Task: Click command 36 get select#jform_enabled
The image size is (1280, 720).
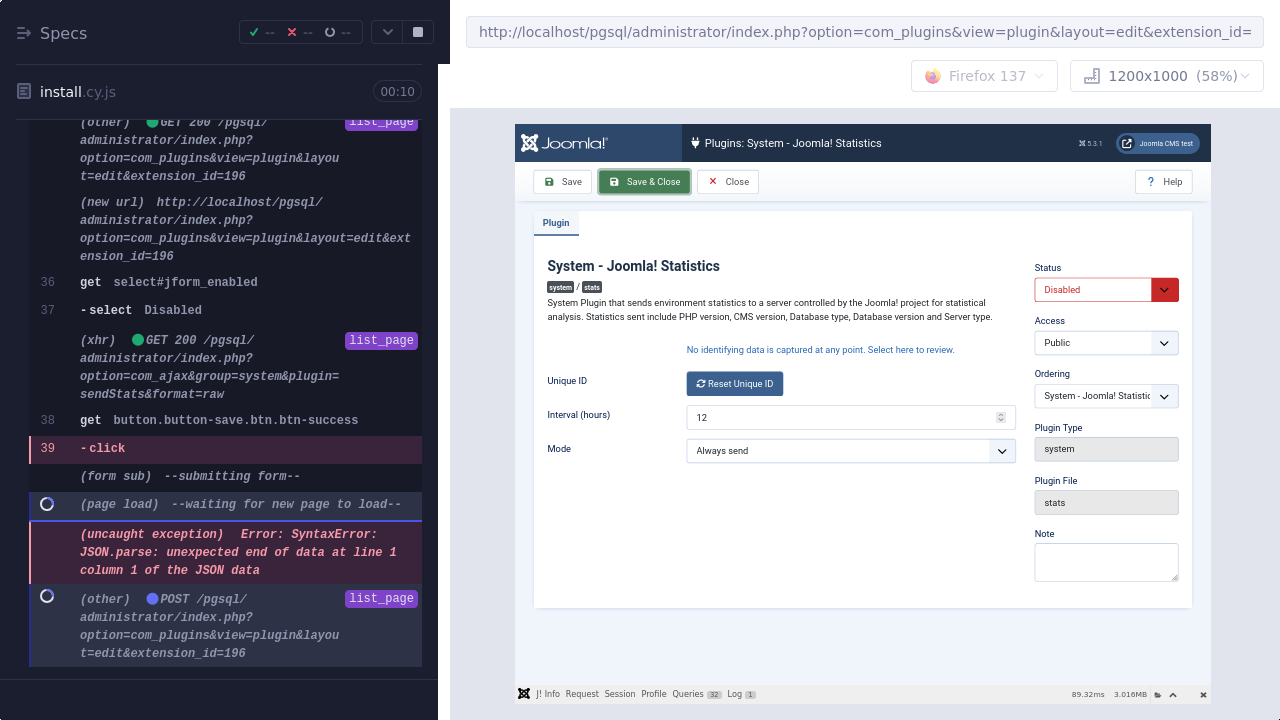Action: (x=226, y=283)
